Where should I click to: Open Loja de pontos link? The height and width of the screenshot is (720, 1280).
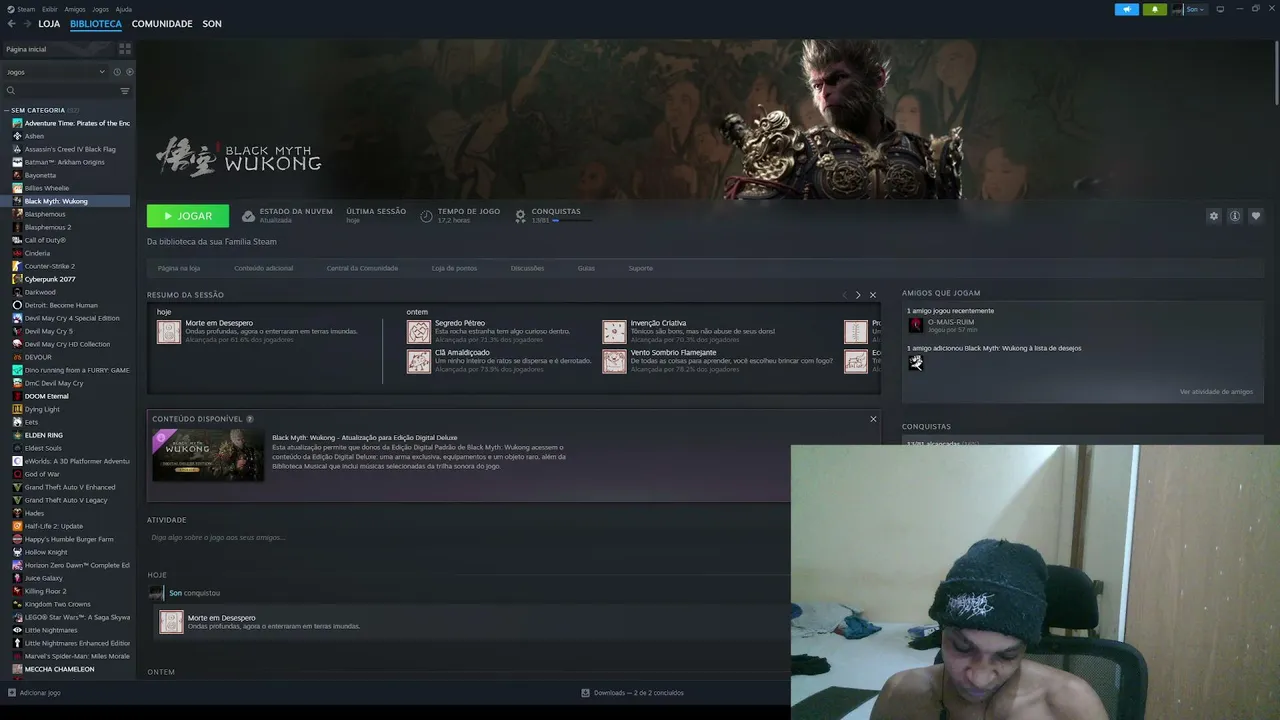click(454, 268)
